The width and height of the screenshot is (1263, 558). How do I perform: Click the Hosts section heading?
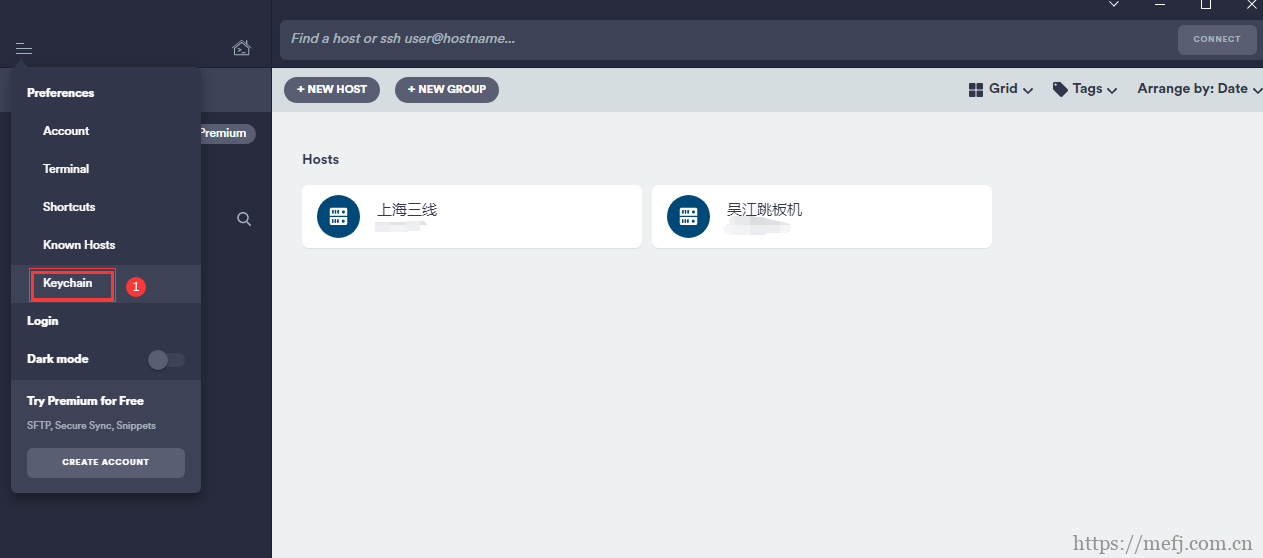321,159
